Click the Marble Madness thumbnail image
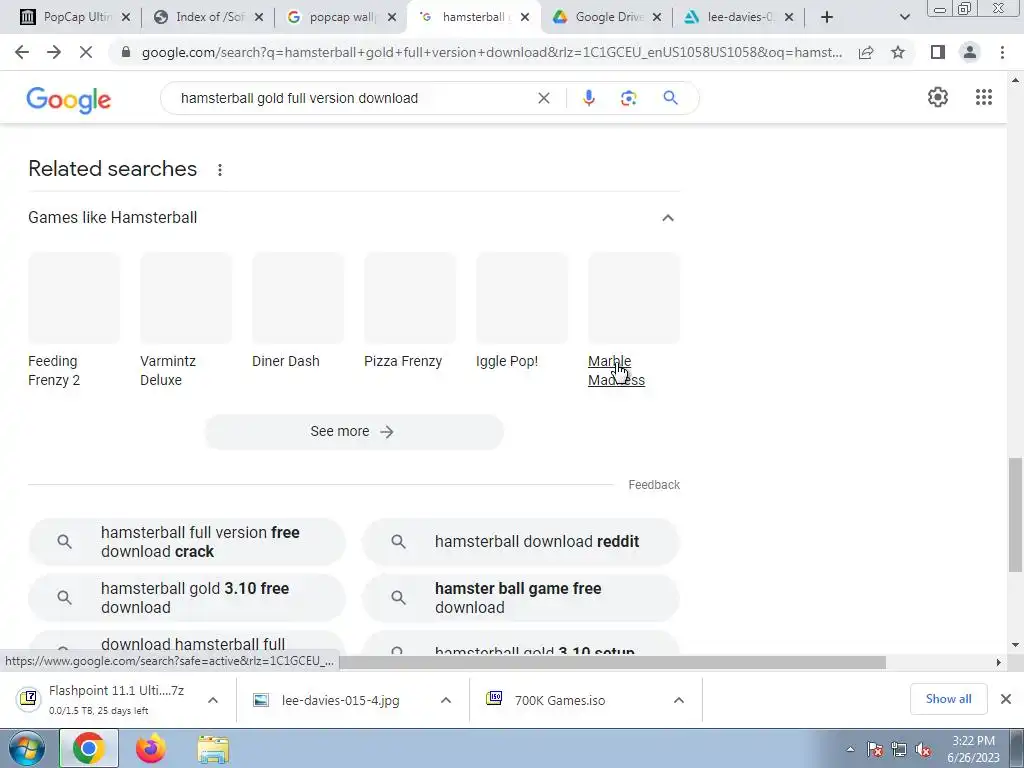 [633, 298]
